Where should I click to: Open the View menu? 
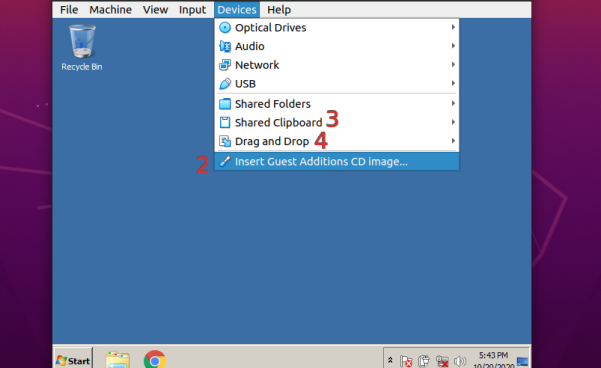pyautogui.click(x=155, y=10)
